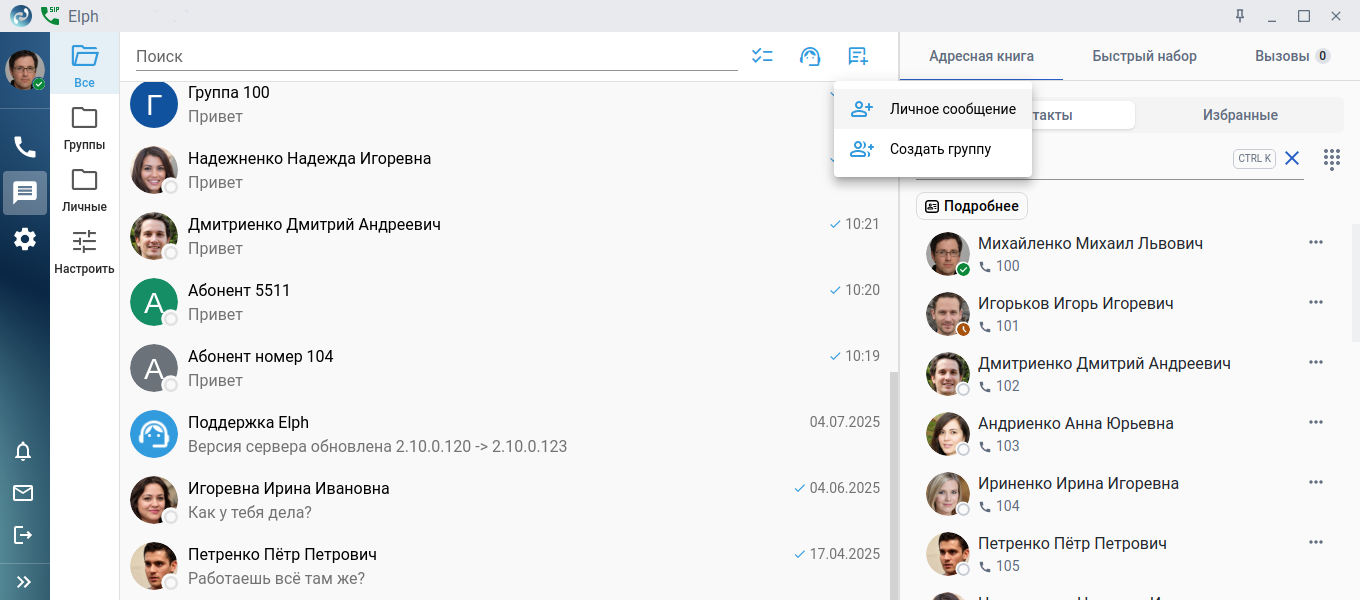The width and height of the screenshot is (1360, 600).
Task: Open notifications bell icon
Action: [x=23, y=451]
